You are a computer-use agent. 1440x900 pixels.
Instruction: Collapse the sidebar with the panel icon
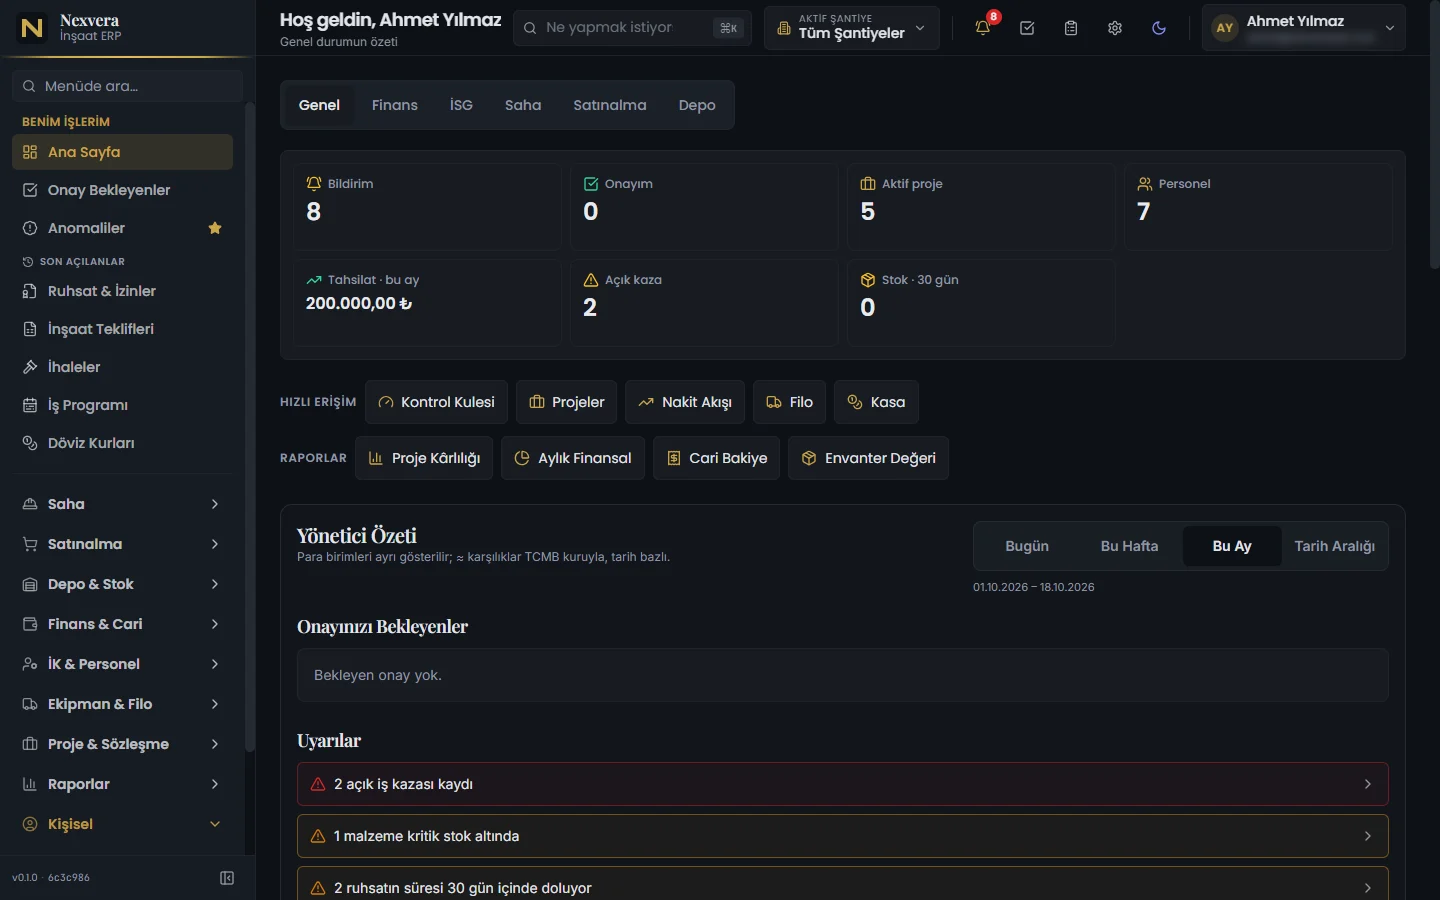(227, 878)
